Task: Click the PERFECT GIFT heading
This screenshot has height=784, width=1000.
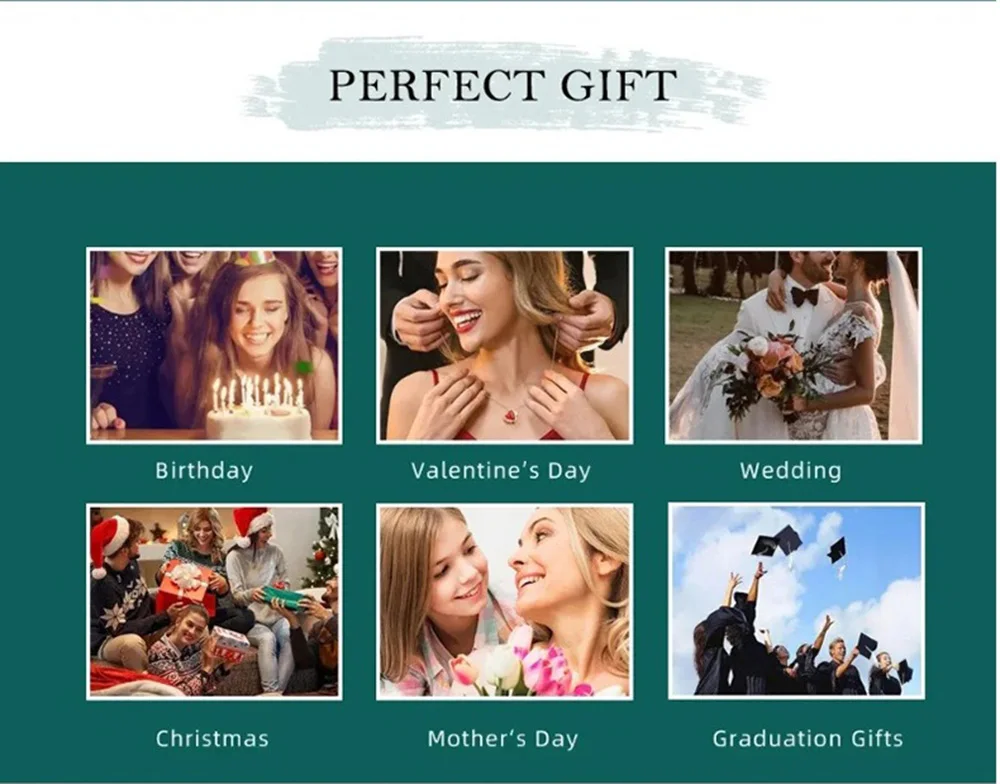Action: [x=503, y=85]
